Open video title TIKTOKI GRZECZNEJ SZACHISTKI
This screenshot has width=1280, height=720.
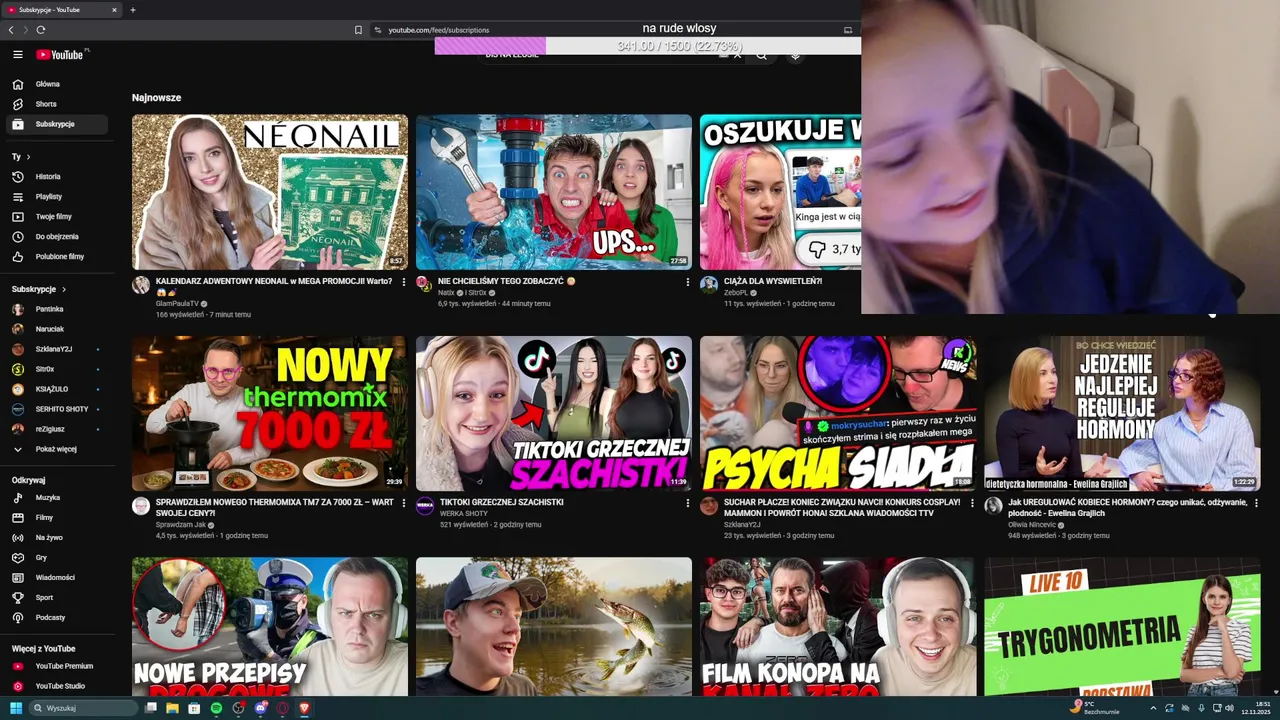pos(501,502)
